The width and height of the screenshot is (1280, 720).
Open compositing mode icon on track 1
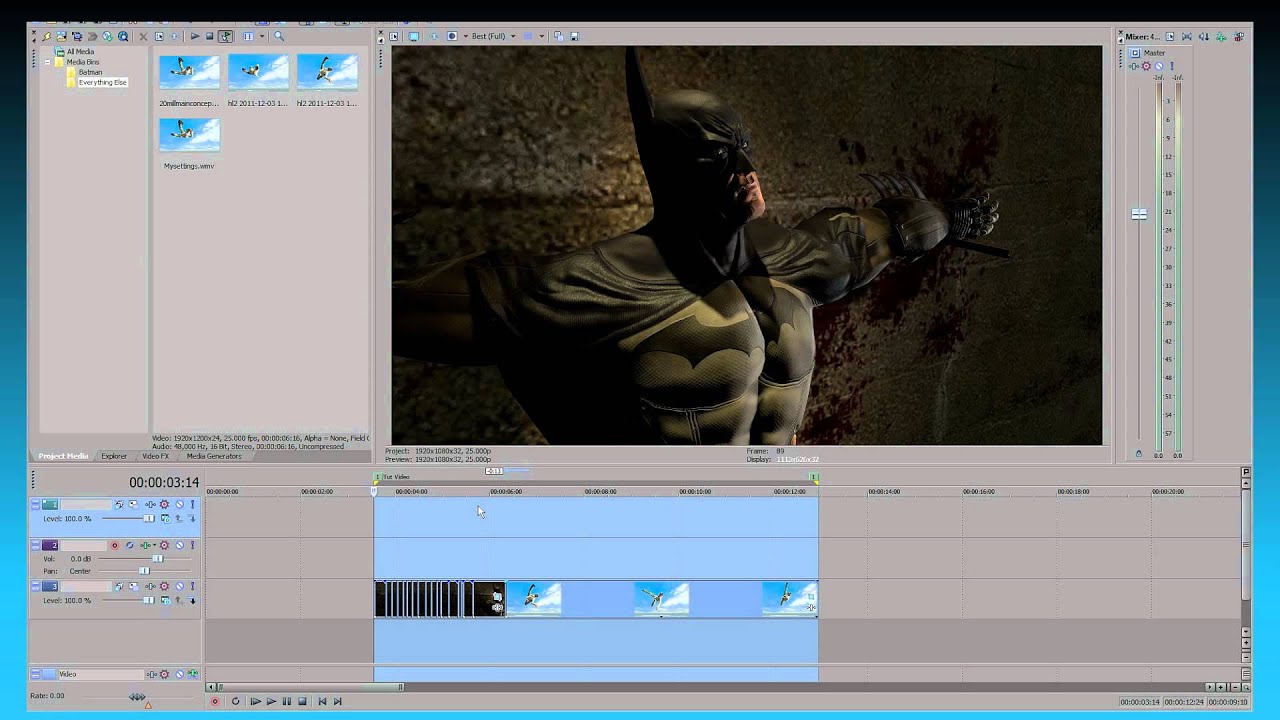166,519
